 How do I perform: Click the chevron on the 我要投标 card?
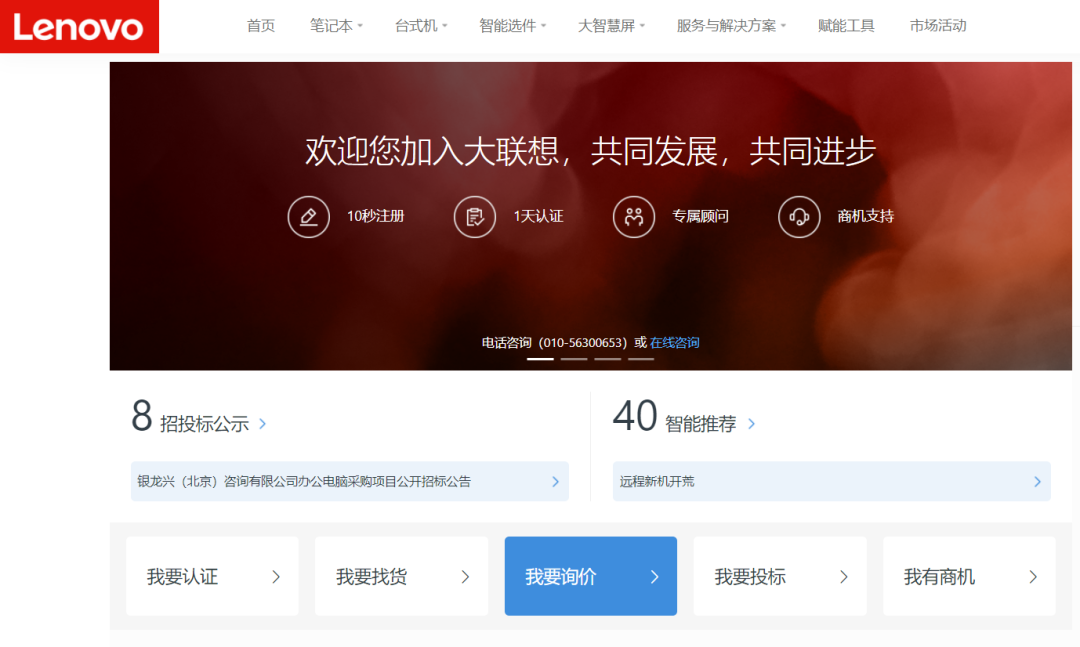[844, 577]
